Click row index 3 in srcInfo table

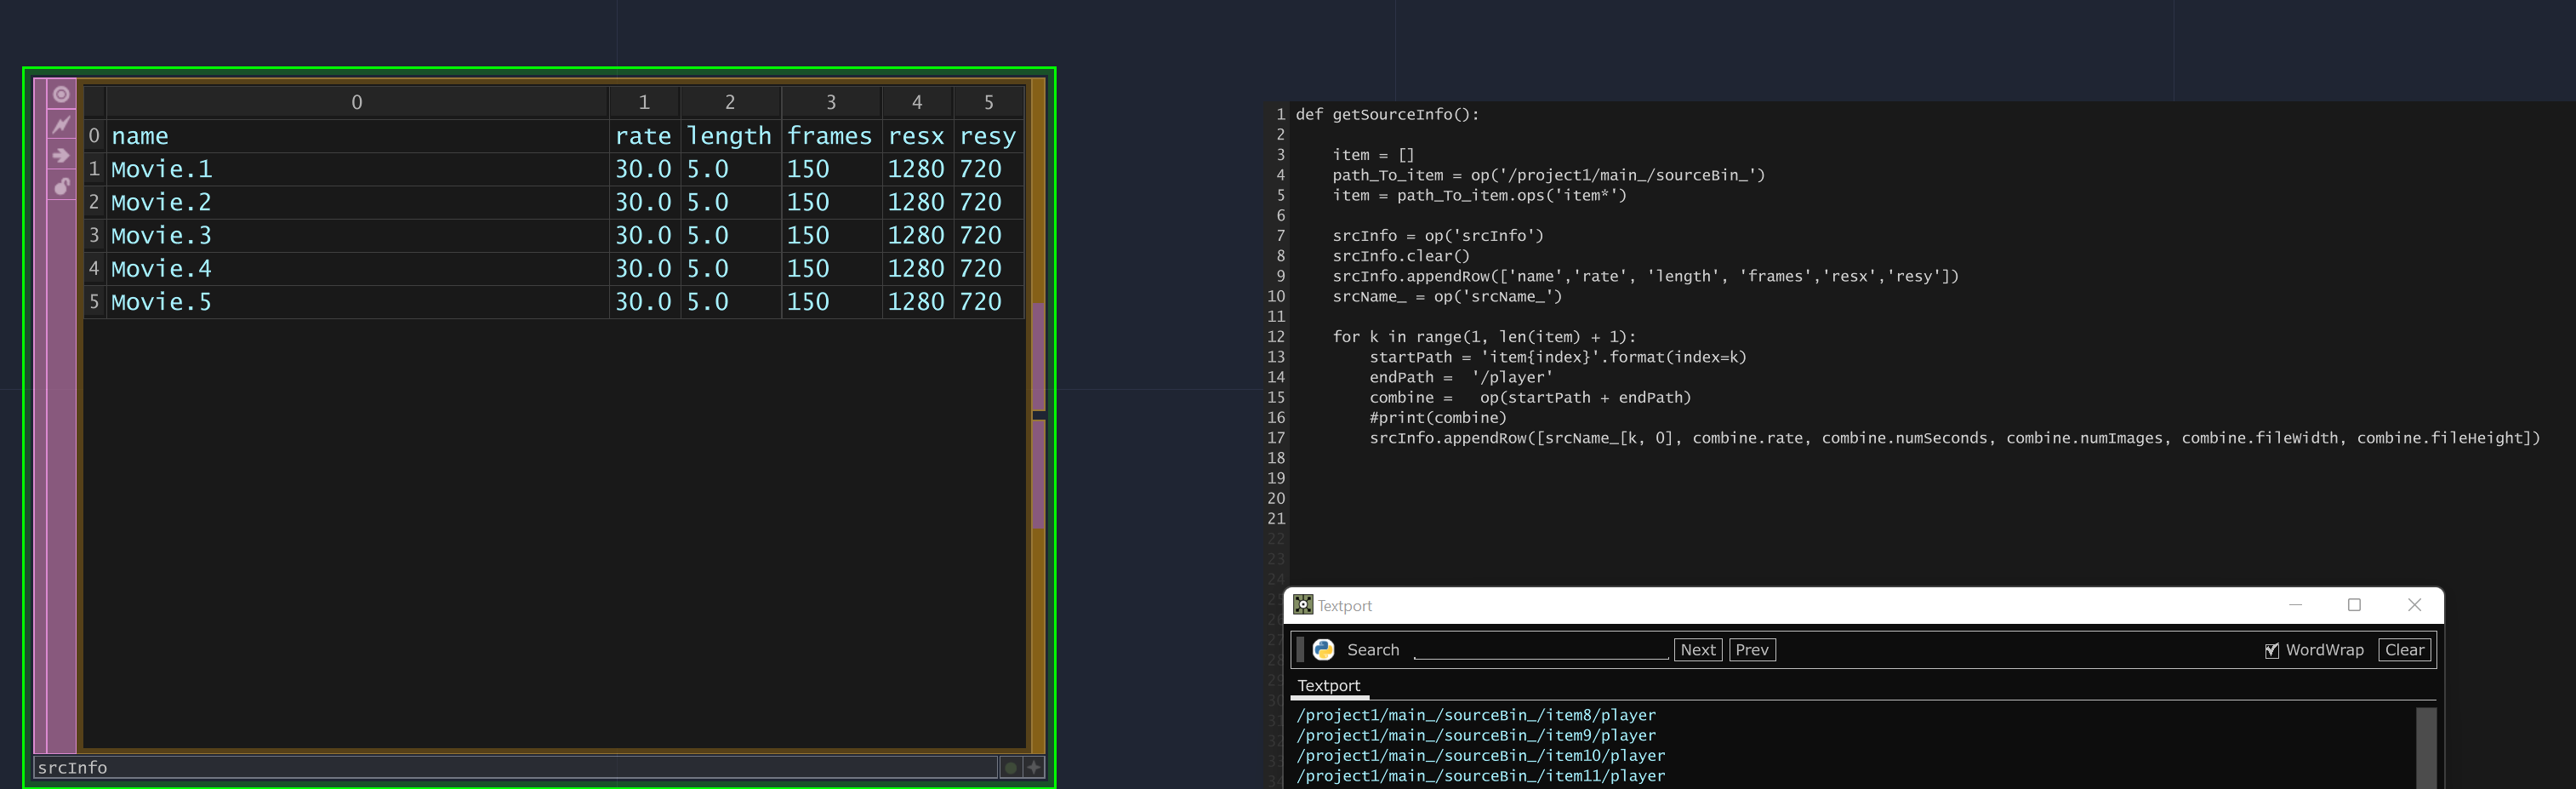94,235
